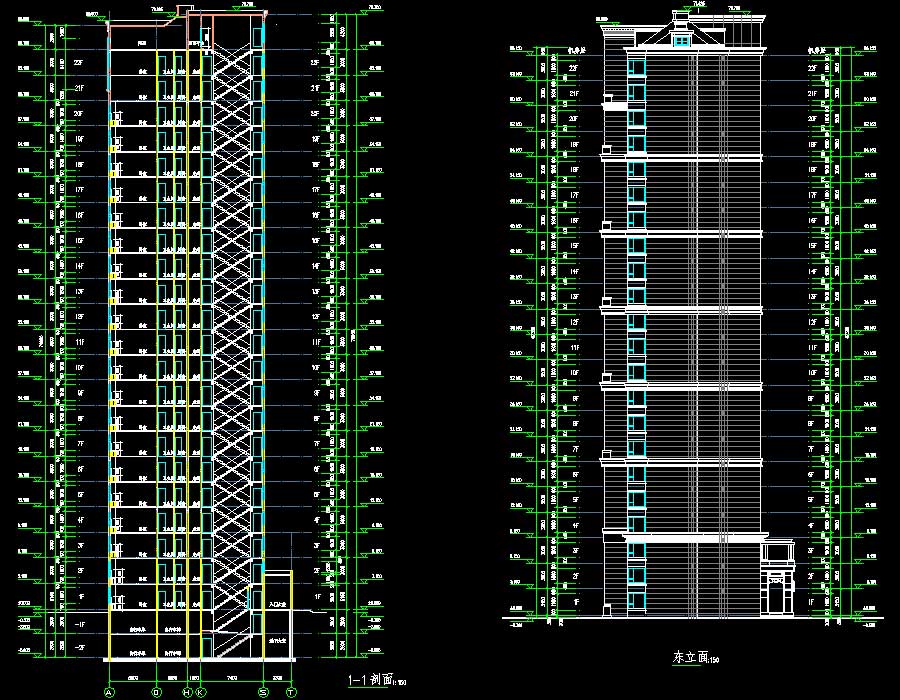Image resolution: width=900 pixels, height=700 pixels.
Task: Select "1F" label right of the east elevation
Action: (811, 602)
